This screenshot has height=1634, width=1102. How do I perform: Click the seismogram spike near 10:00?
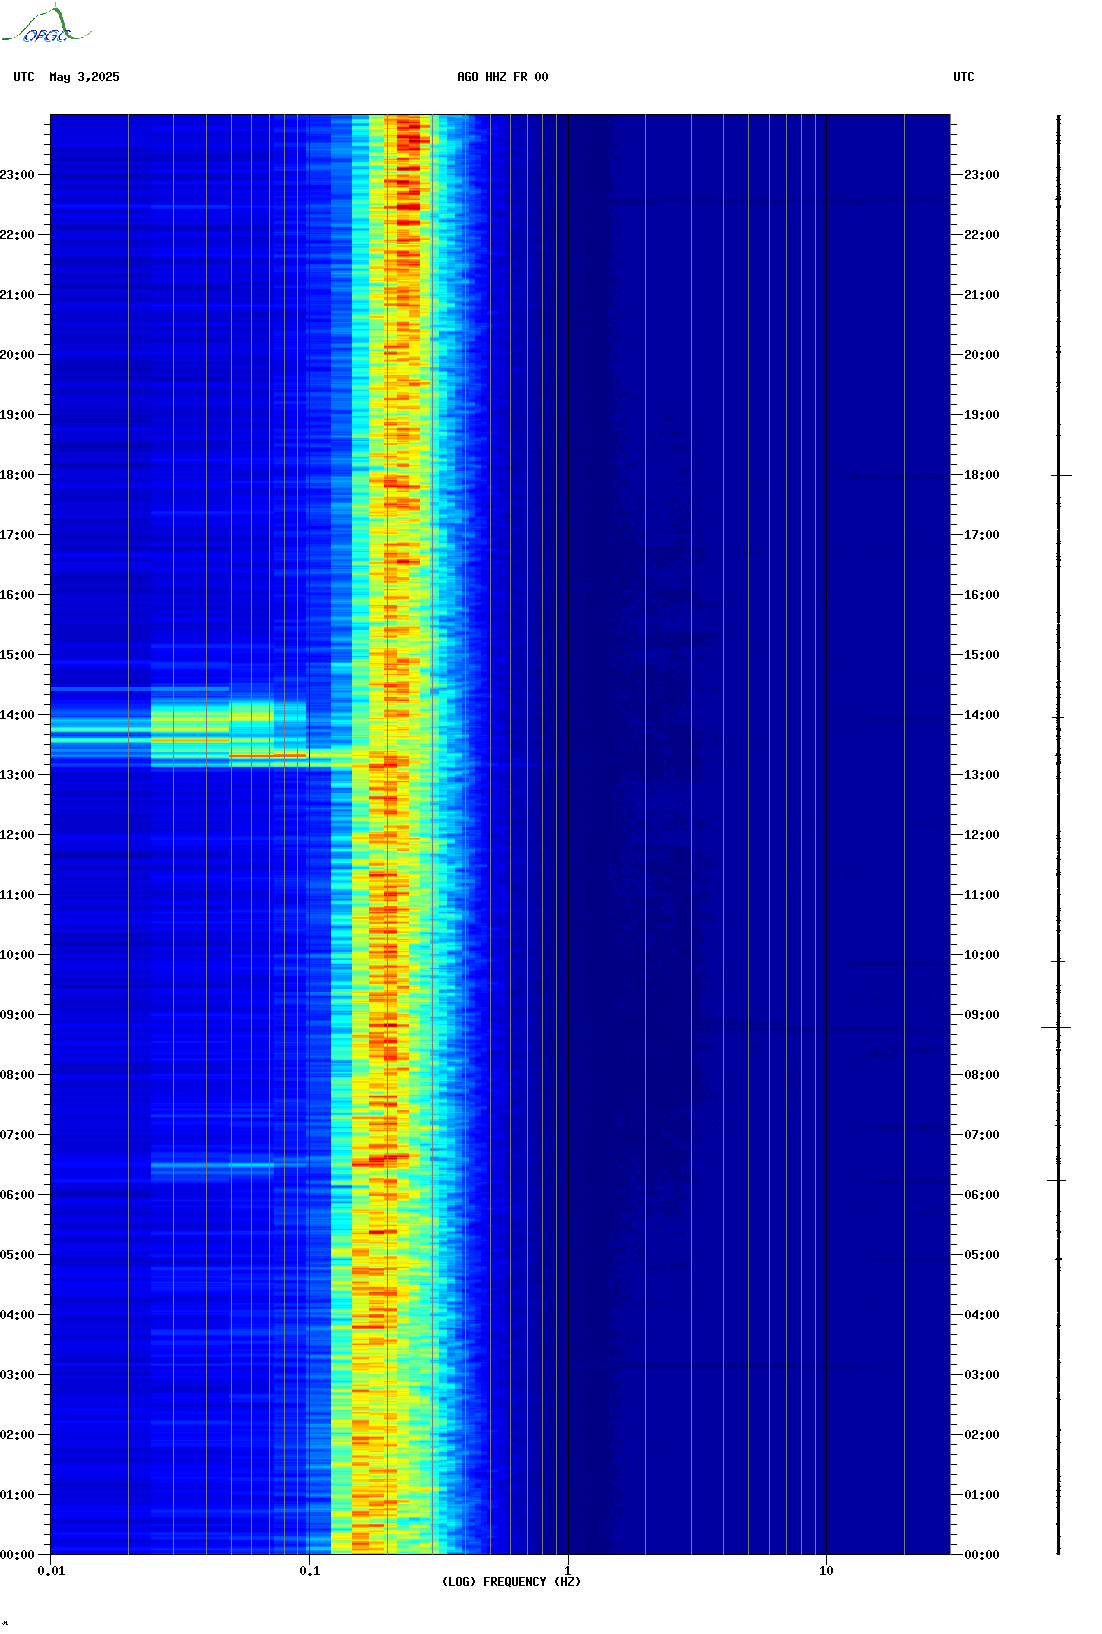coord(1058,961)
